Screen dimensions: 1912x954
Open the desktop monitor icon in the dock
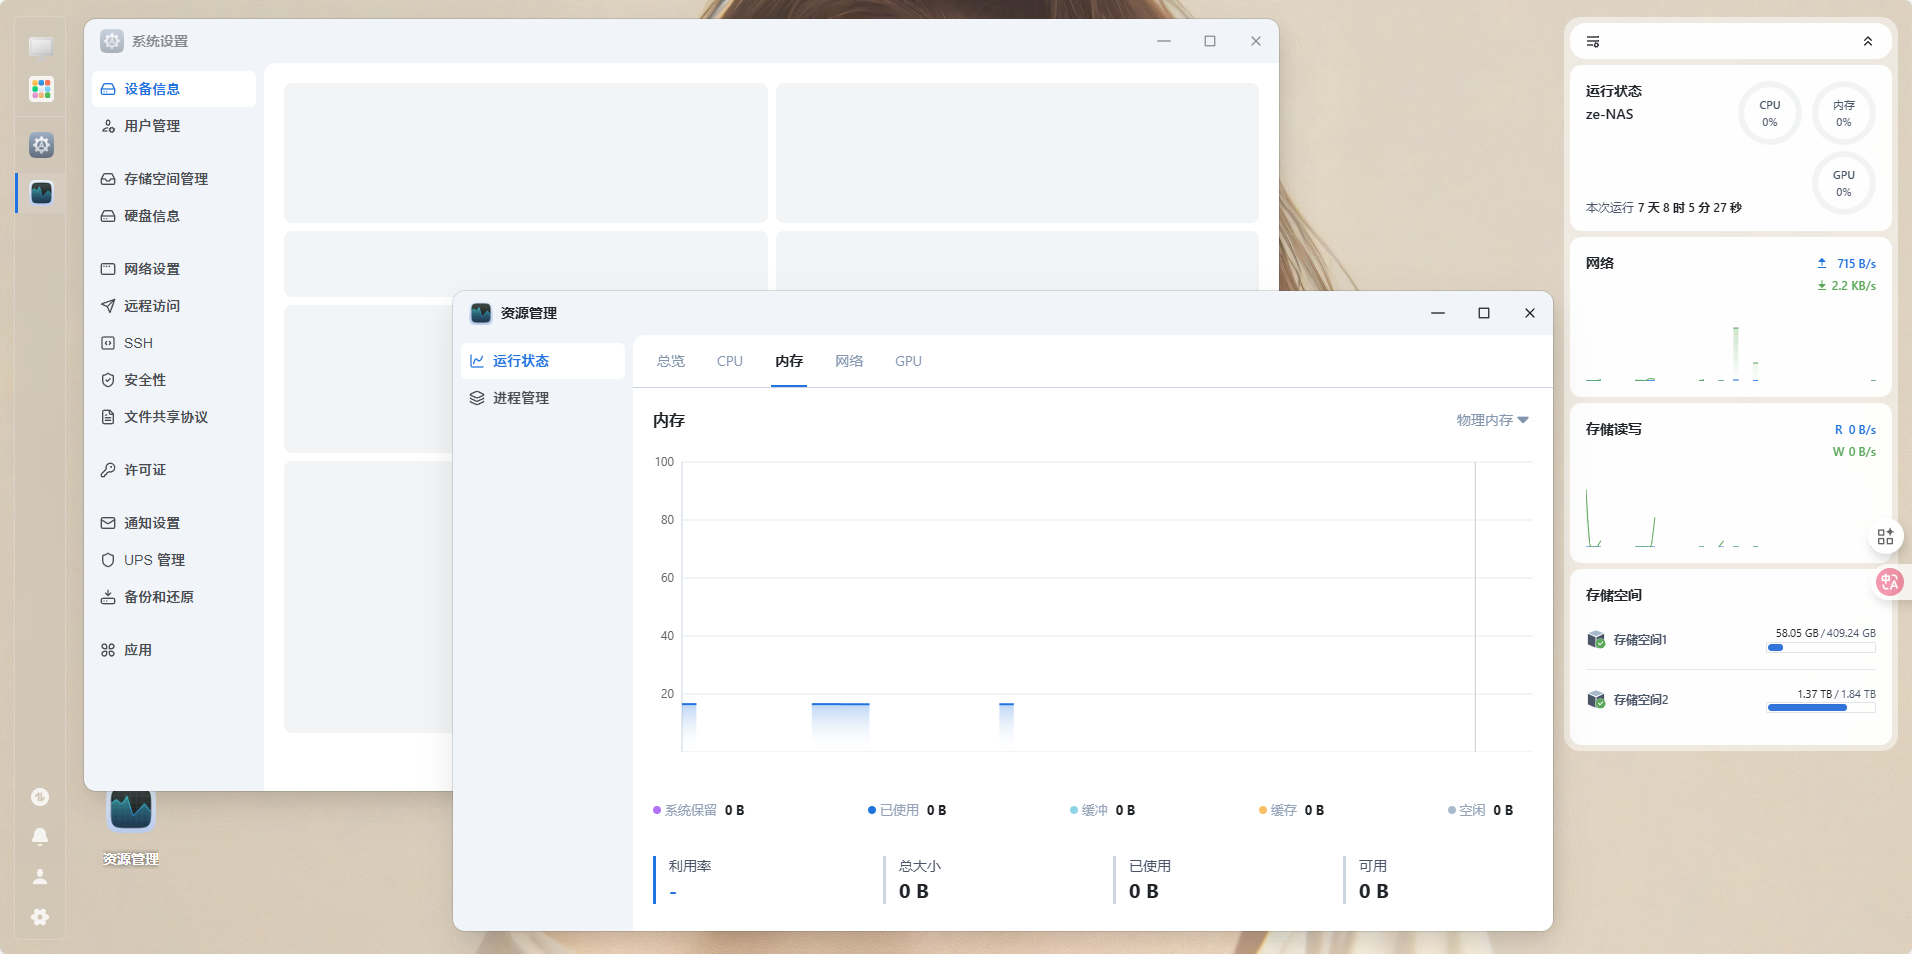click(x=41, y=46)
